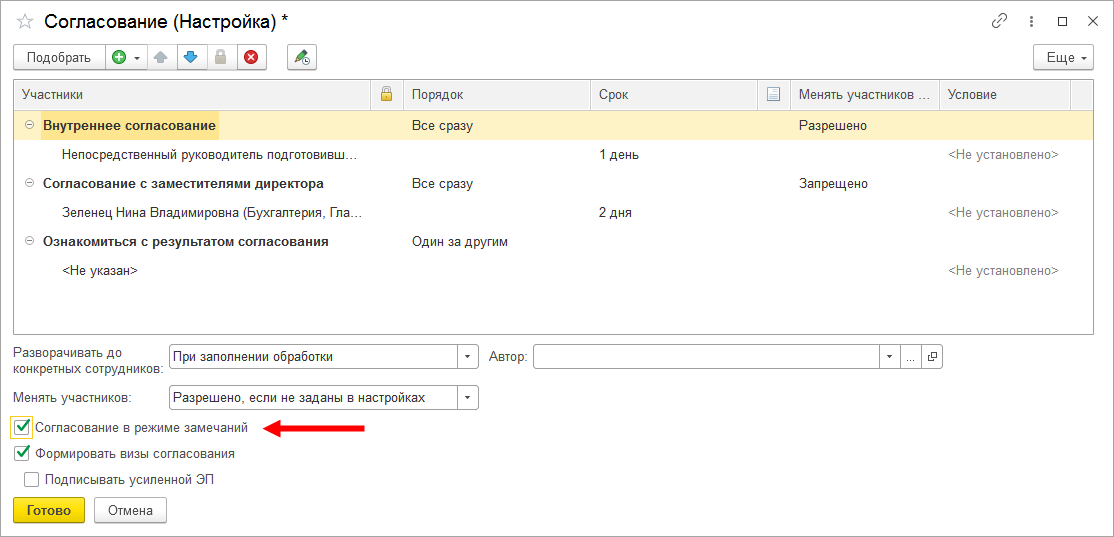Move selected row down with blue arrow
The image size is (1114, 537).
191,58
